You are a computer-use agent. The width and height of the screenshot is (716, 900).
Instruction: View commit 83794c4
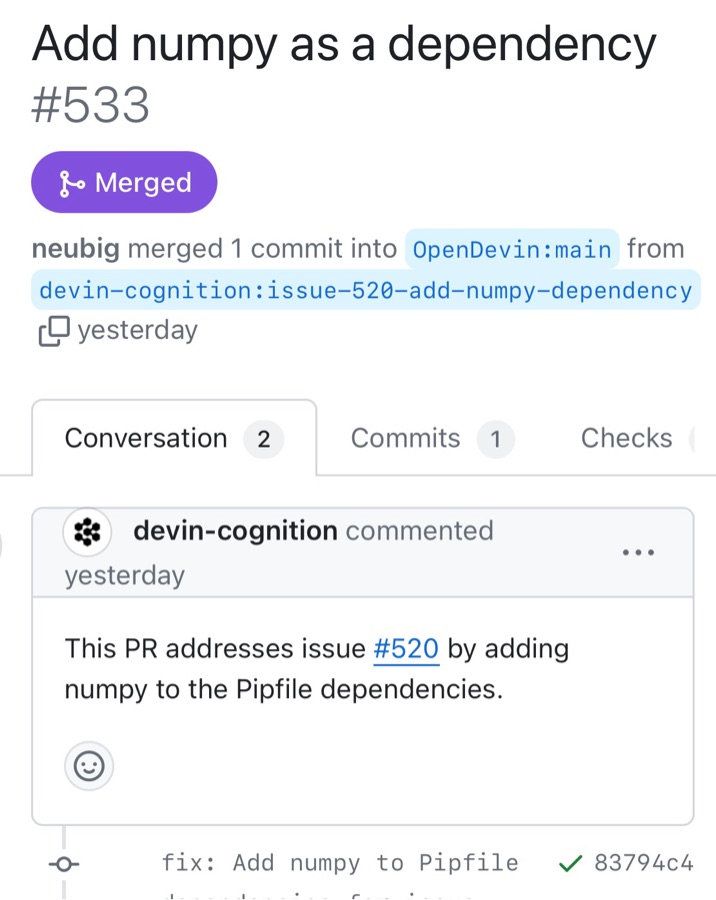click(x=643, y=863)
